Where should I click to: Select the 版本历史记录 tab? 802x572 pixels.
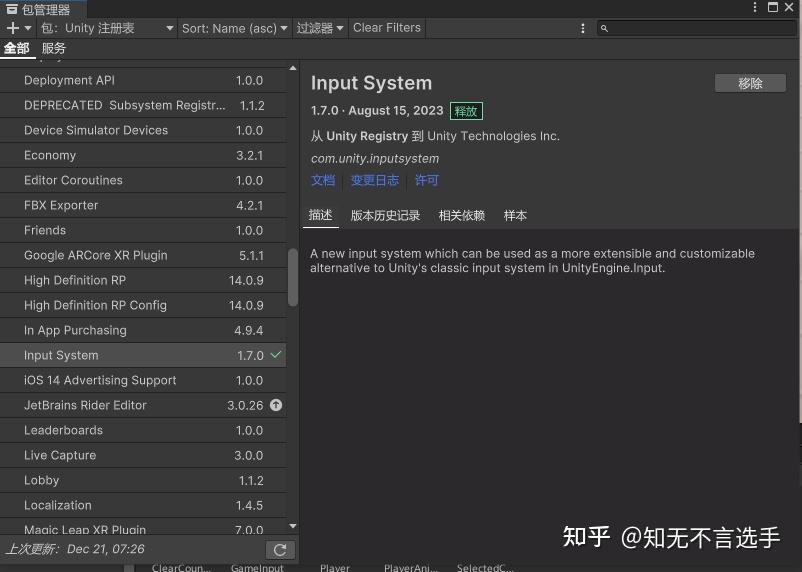[x=385, y=215]
